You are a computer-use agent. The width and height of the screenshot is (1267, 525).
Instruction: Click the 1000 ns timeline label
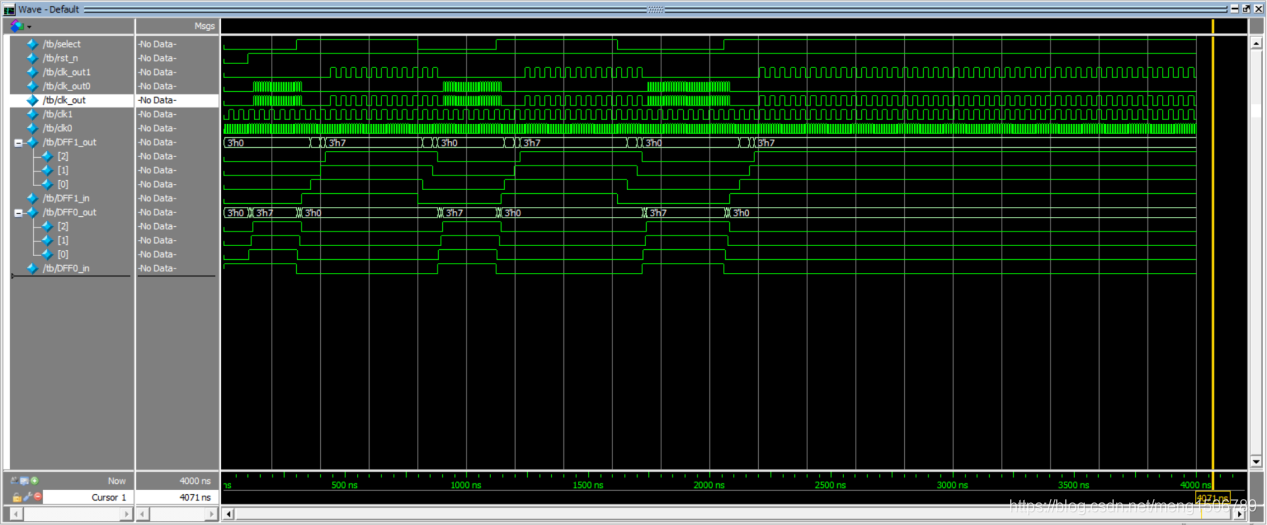pos(465,485)
